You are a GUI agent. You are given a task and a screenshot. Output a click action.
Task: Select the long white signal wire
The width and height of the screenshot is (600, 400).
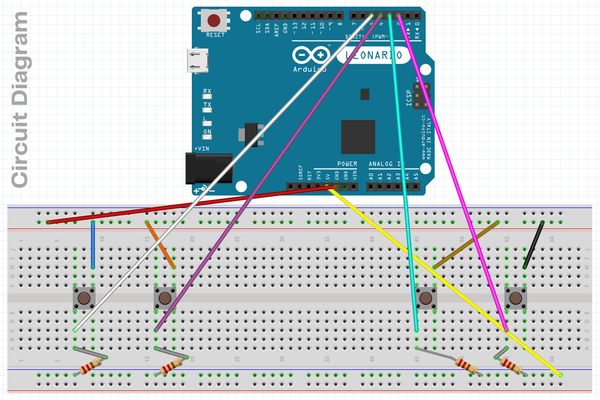[223, 172]
